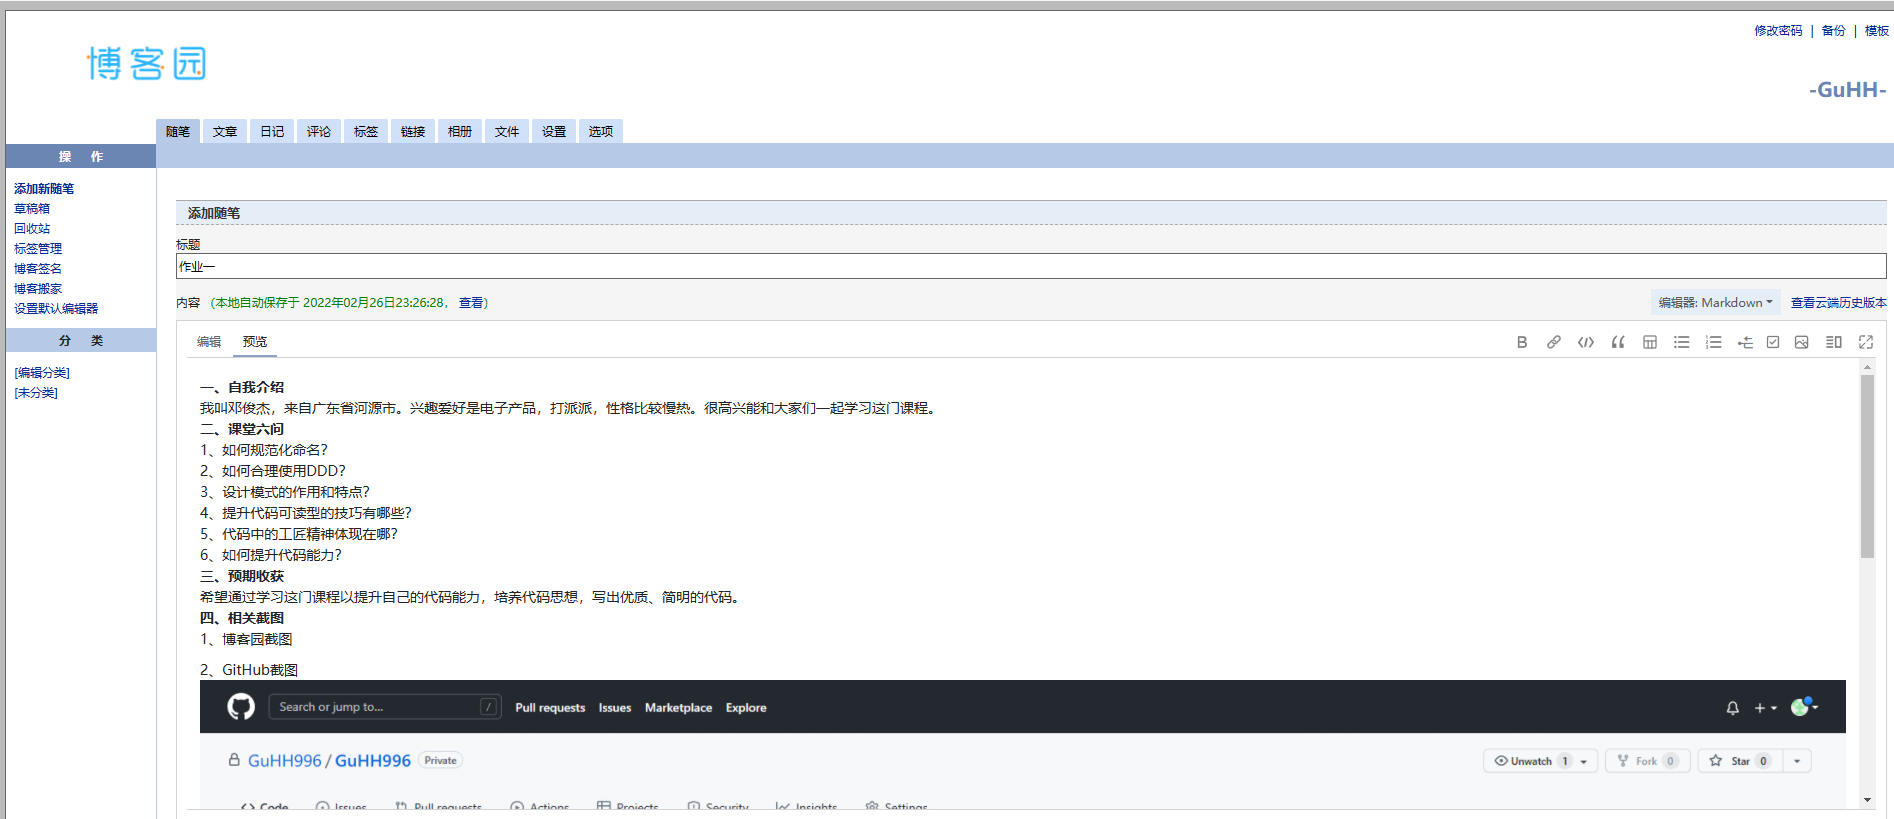1894x819 pixels.
Task: Open 博客签名 settings link
Action: [x=38, y=268]
